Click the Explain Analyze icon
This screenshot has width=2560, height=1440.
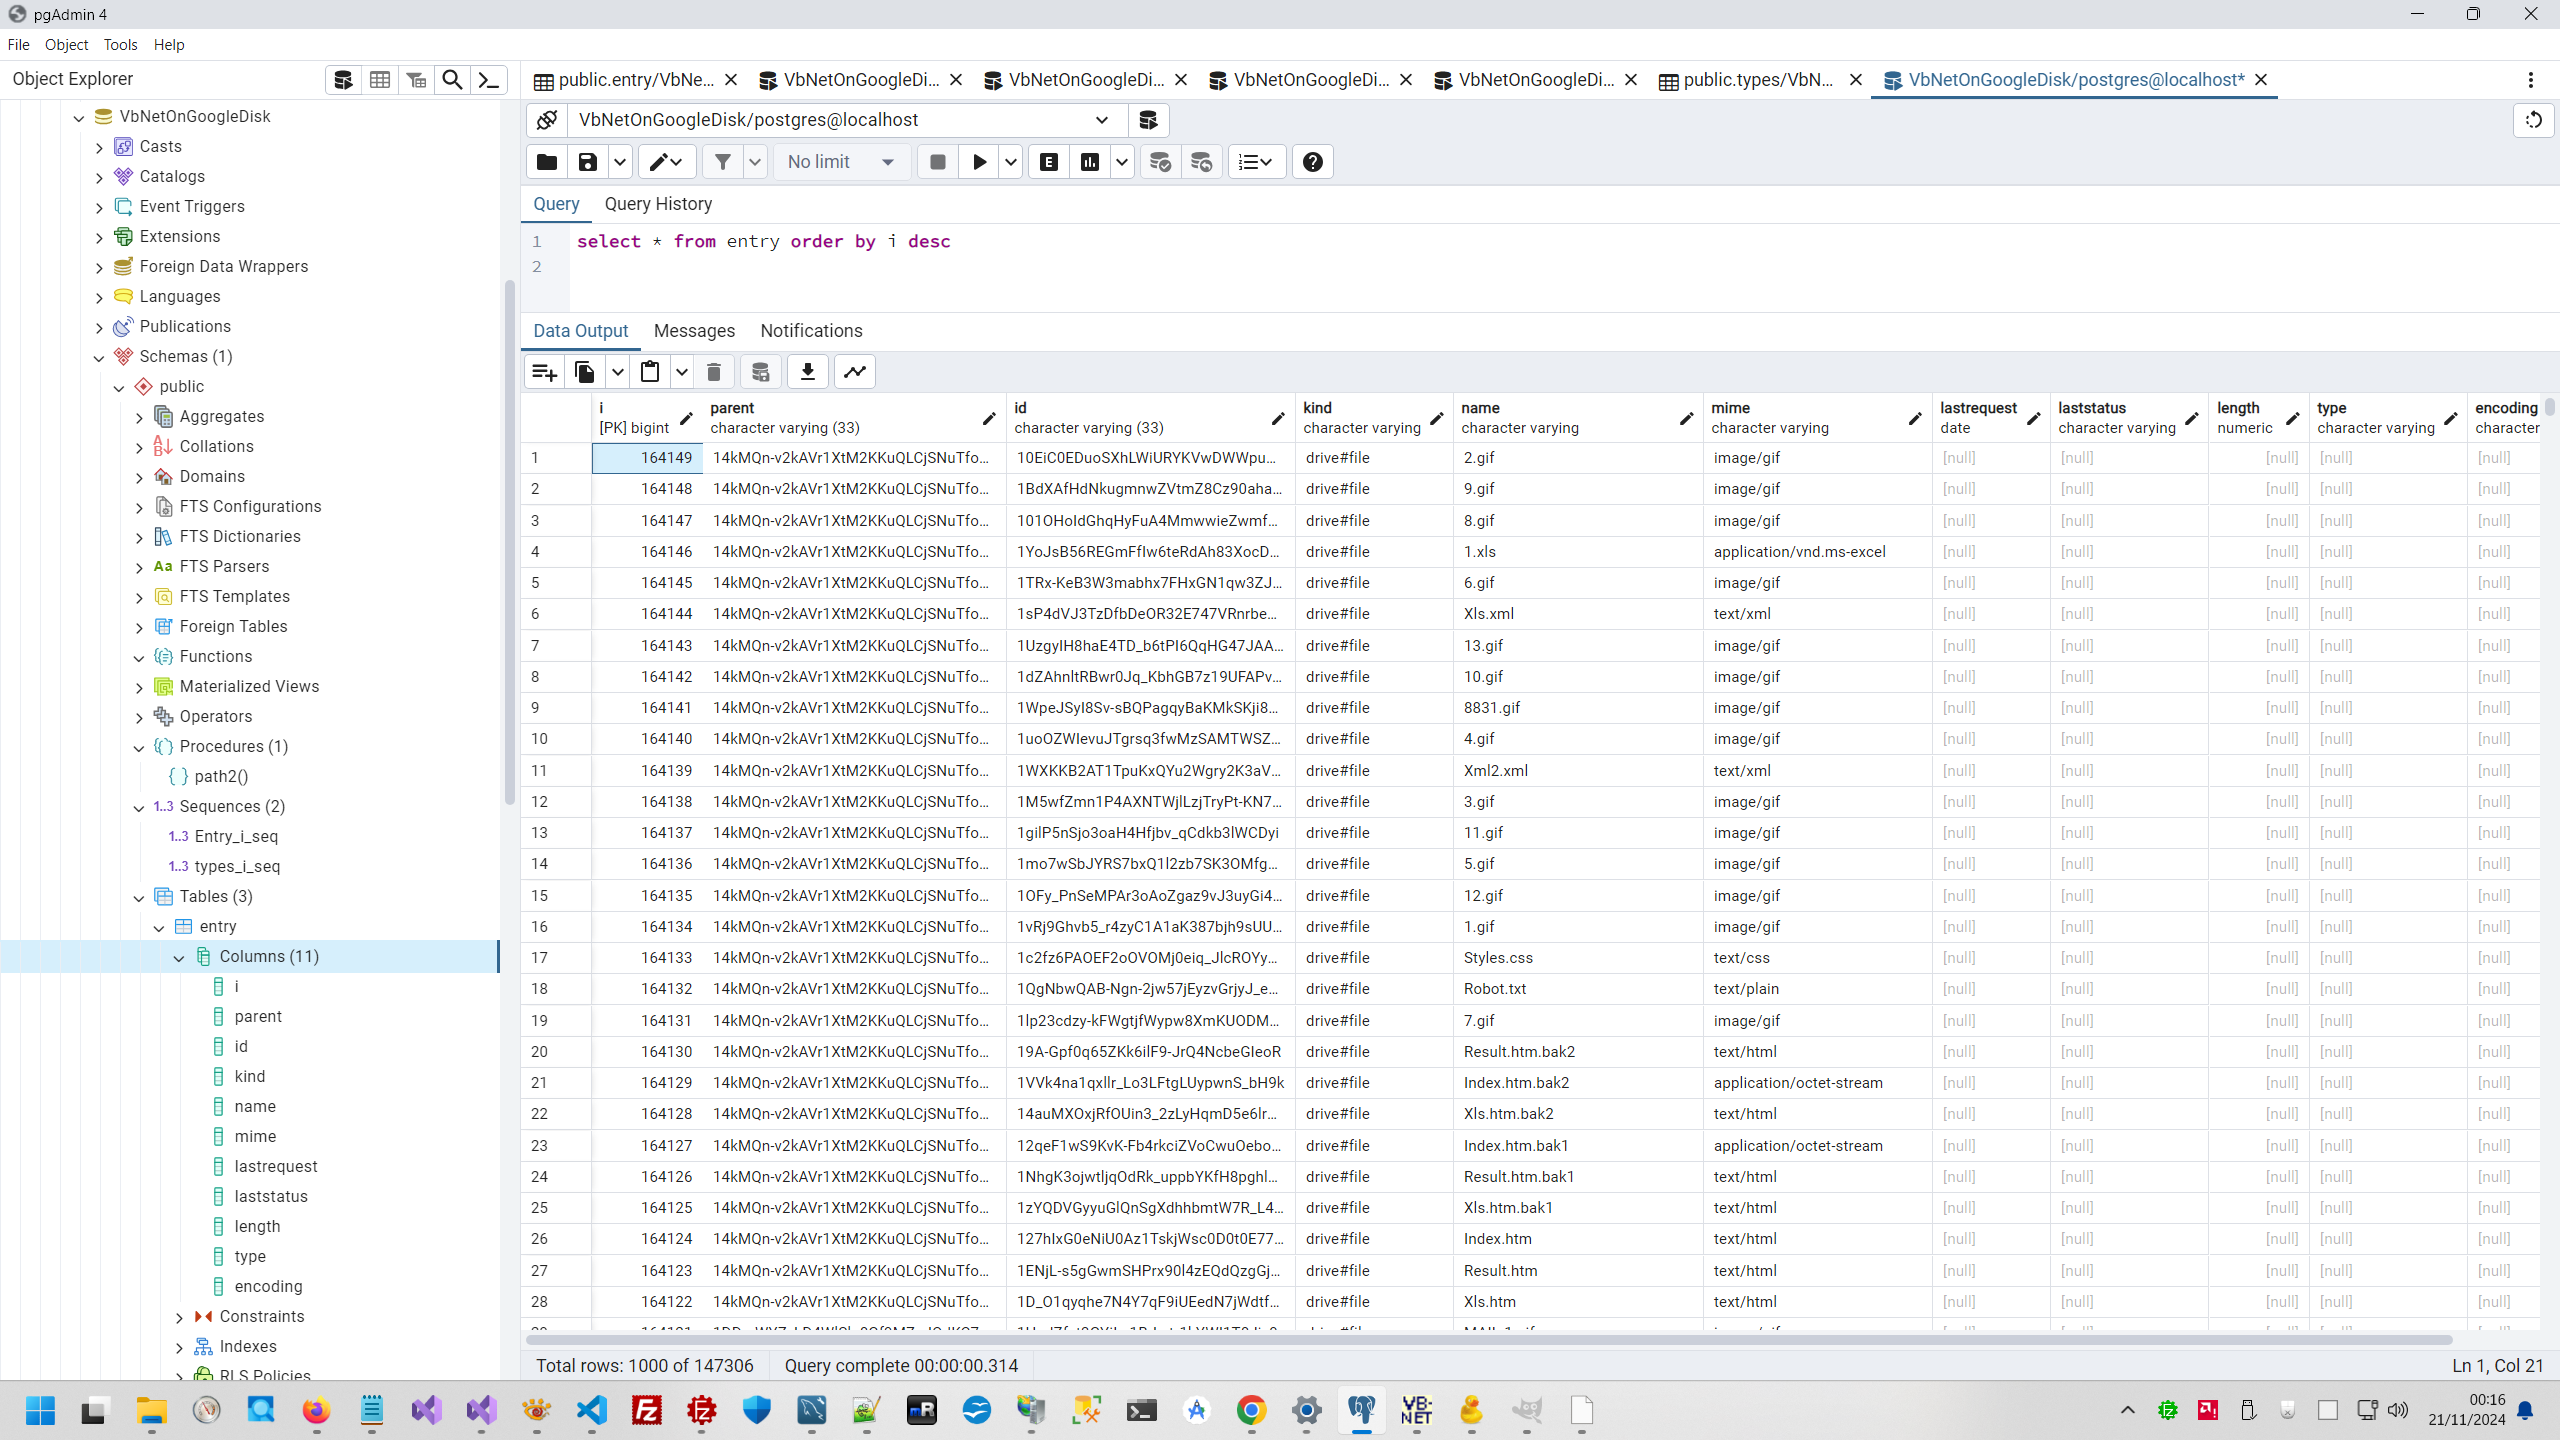click(1090, 162)
